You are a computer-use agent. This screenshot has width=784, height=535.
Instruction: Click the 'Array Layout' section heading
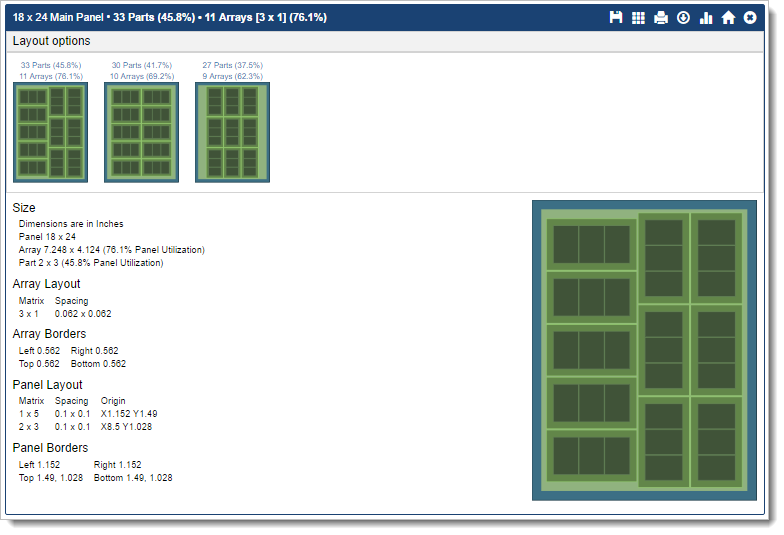tap(46, 284)
